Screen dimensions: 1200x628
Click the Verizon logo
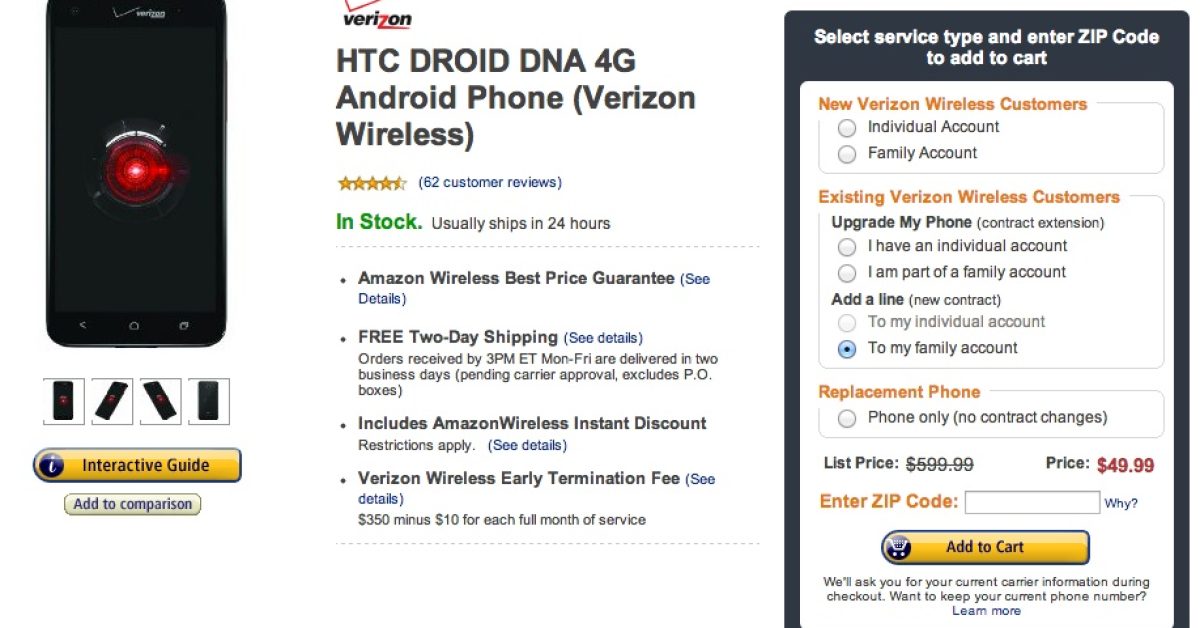[x=377, y=16]
